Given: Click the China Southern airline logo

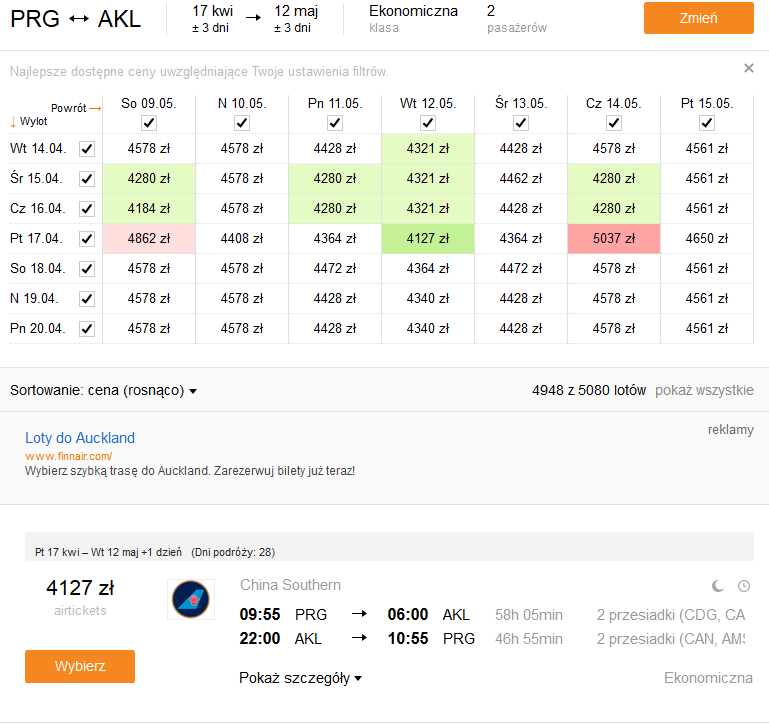Looking at the screenshot, I should [191, 599].
